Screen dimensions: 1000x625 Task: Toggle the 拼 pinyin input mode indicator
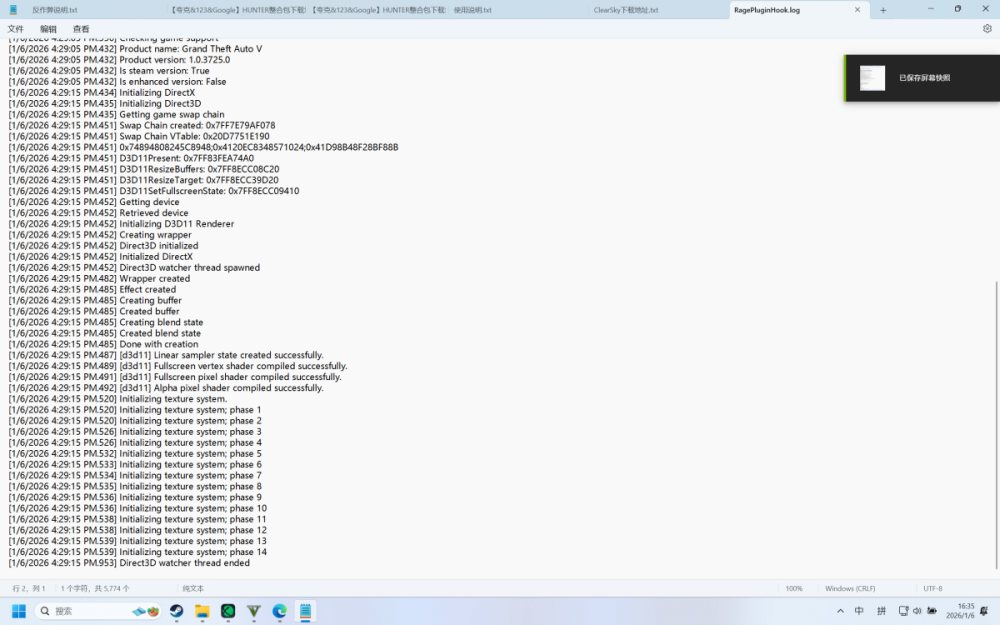point(880,610)
